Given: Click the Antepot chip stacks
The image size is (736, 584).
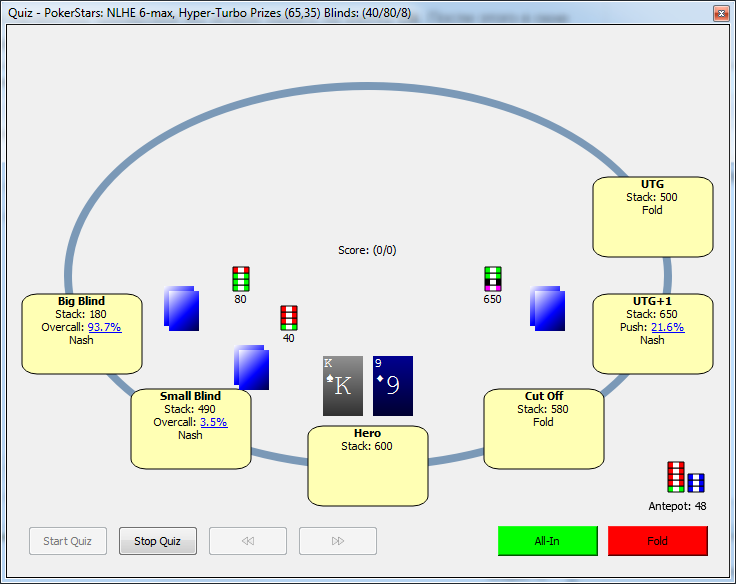Looking at the screenshot, I should (686, 478).
